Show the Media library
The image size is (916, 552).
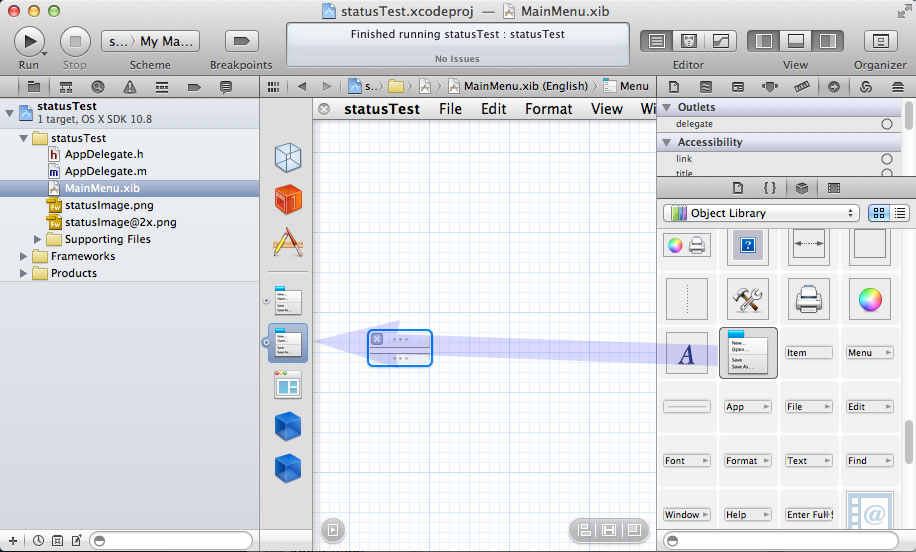(834, 188)
